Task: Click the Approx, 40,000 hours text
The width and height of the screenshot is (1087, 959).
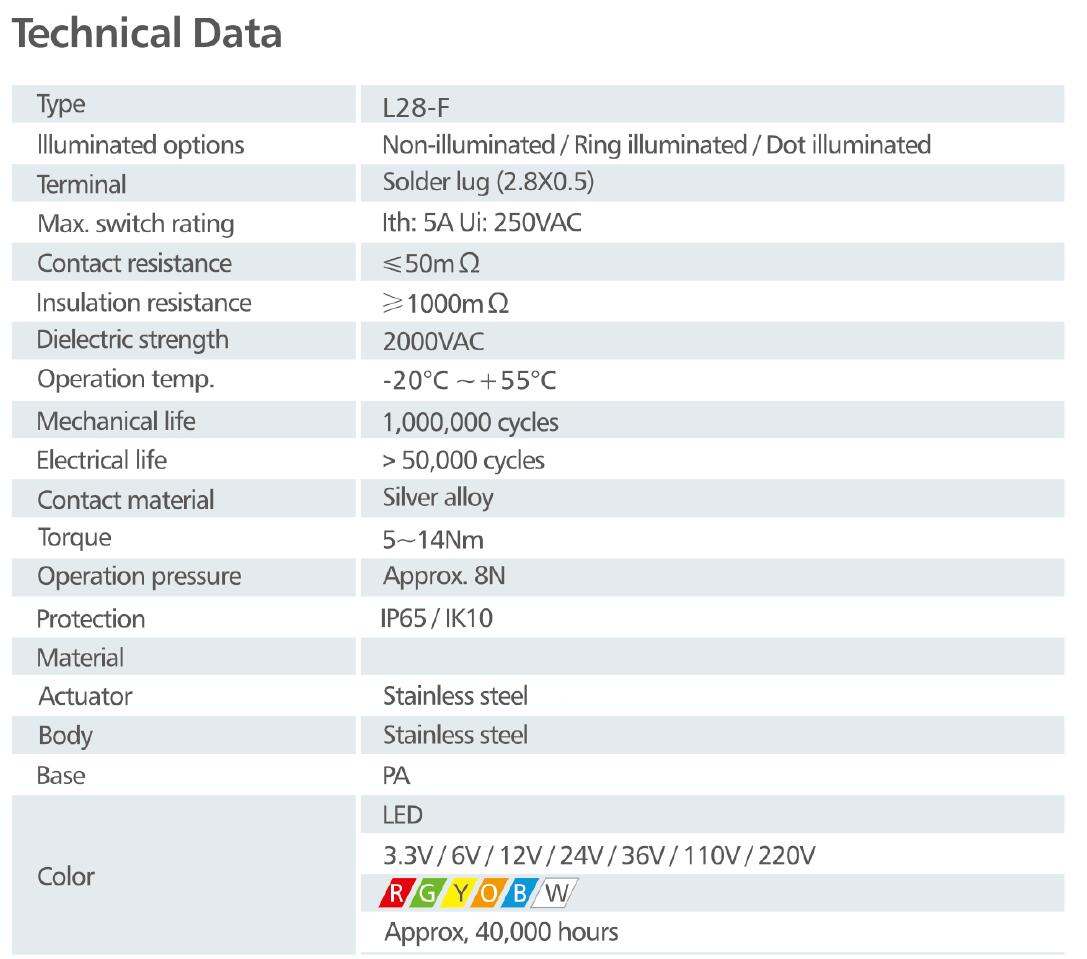Action: (501, 933)
